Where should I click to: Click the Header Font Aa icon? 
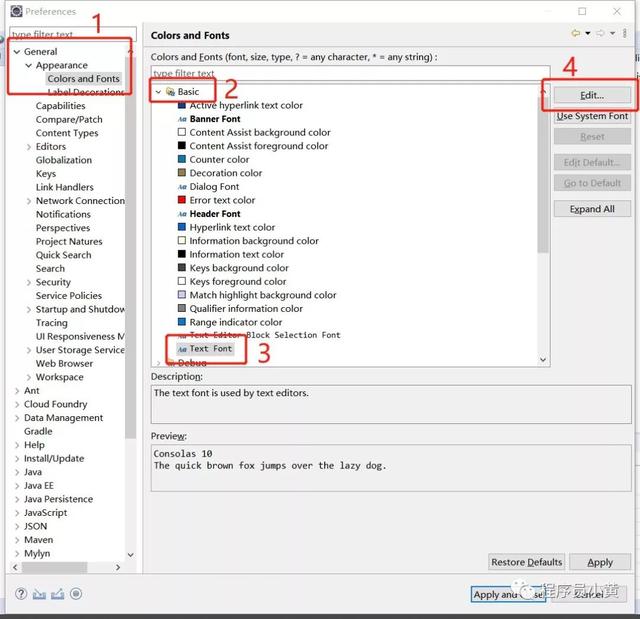[182, 214]
